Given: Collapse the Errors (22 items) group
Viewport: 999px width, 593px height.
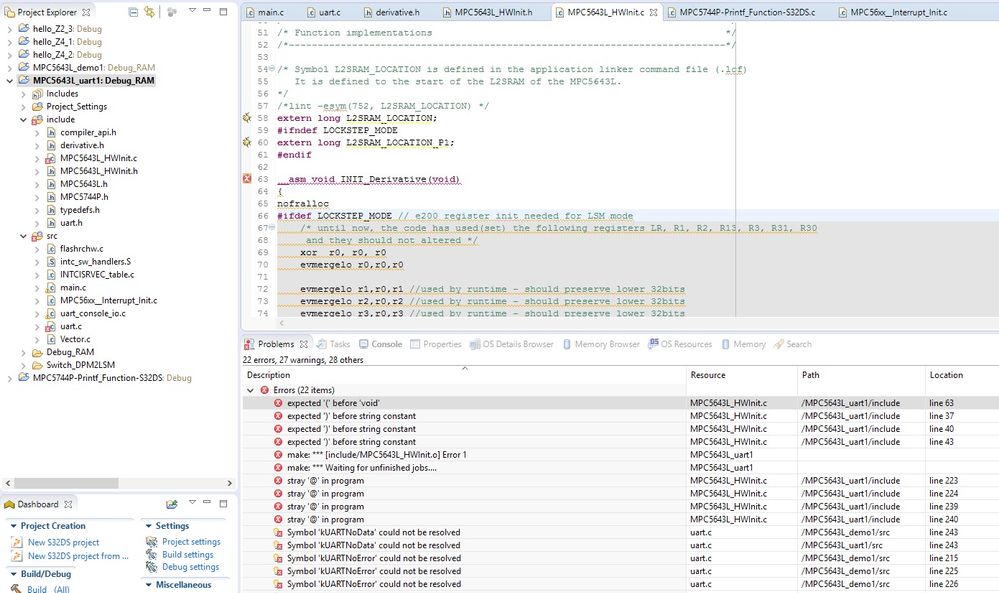Looking at the screenshot, I should click(250, 390).
